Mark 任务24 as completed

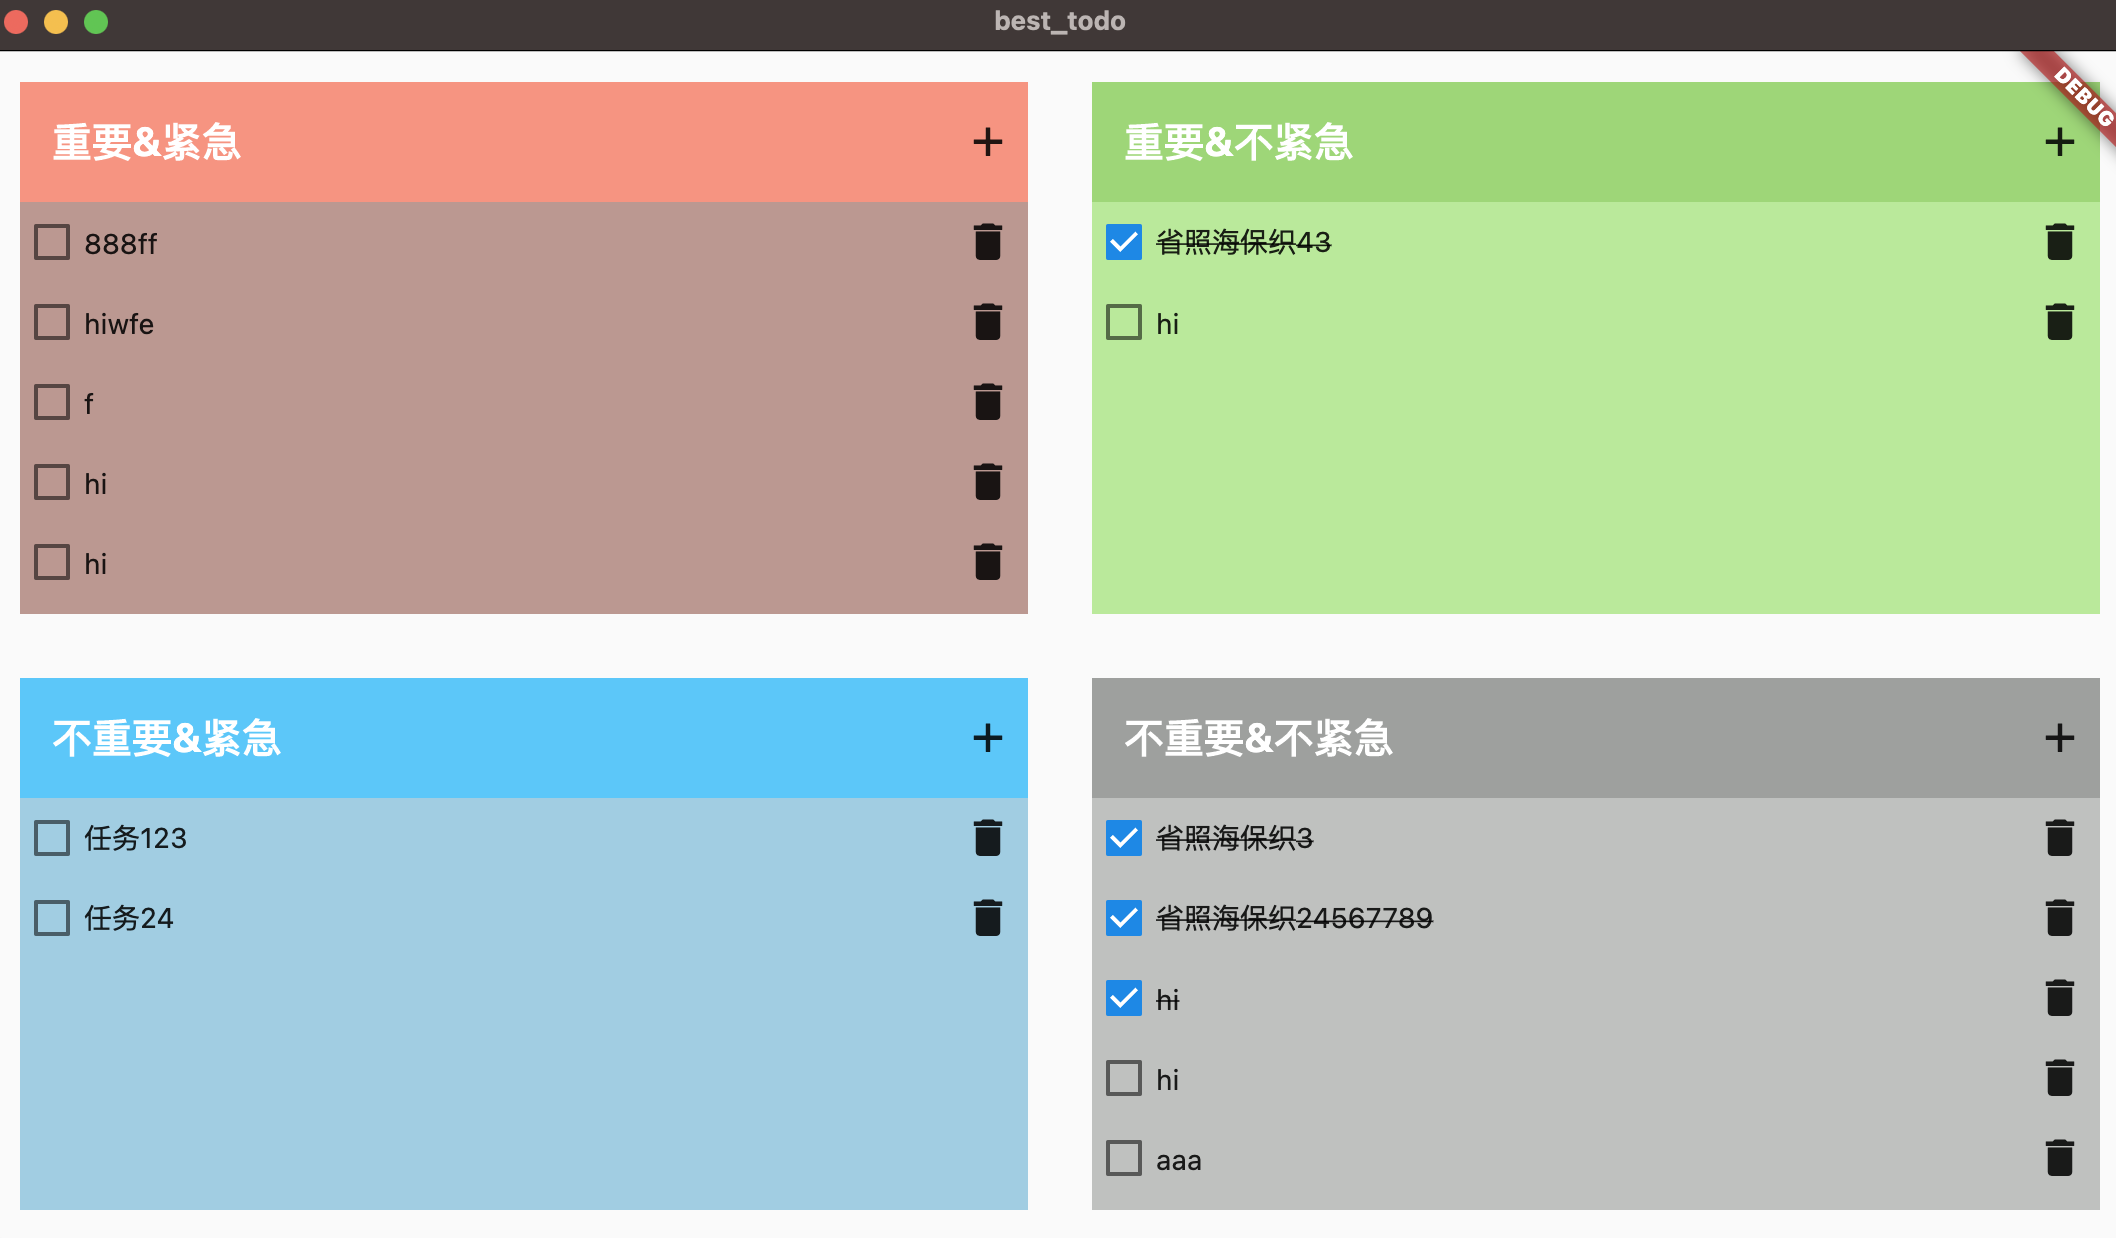52,918
